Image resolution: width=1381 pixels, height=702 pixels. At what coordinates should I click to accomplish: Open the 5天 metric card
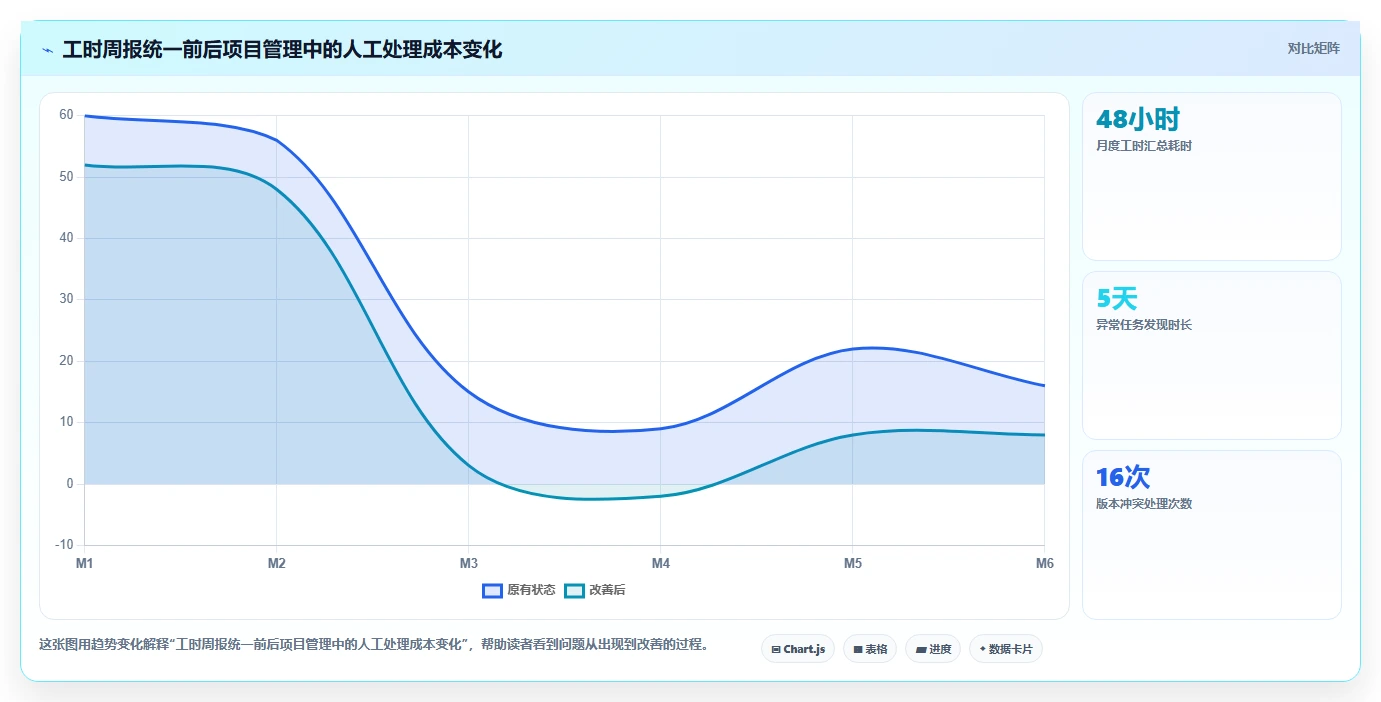1211,355
